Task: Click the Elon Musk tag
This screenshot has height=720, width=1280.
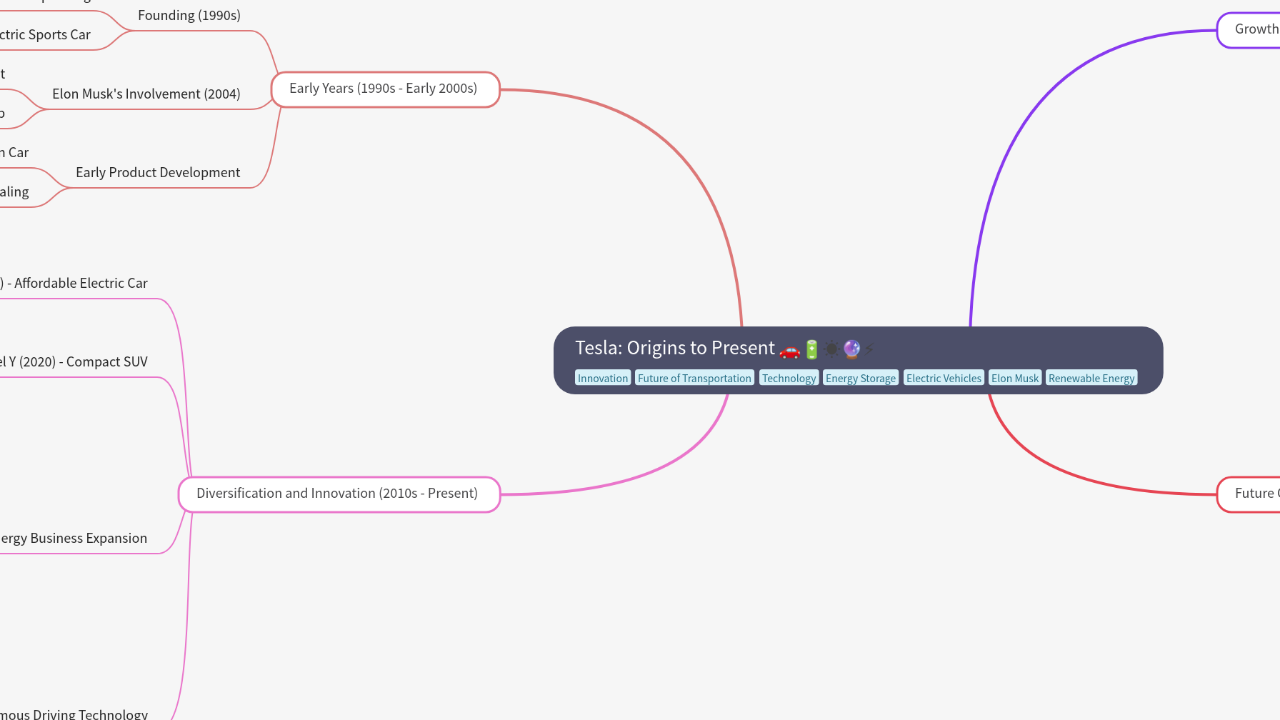Action: [1015, 378]
